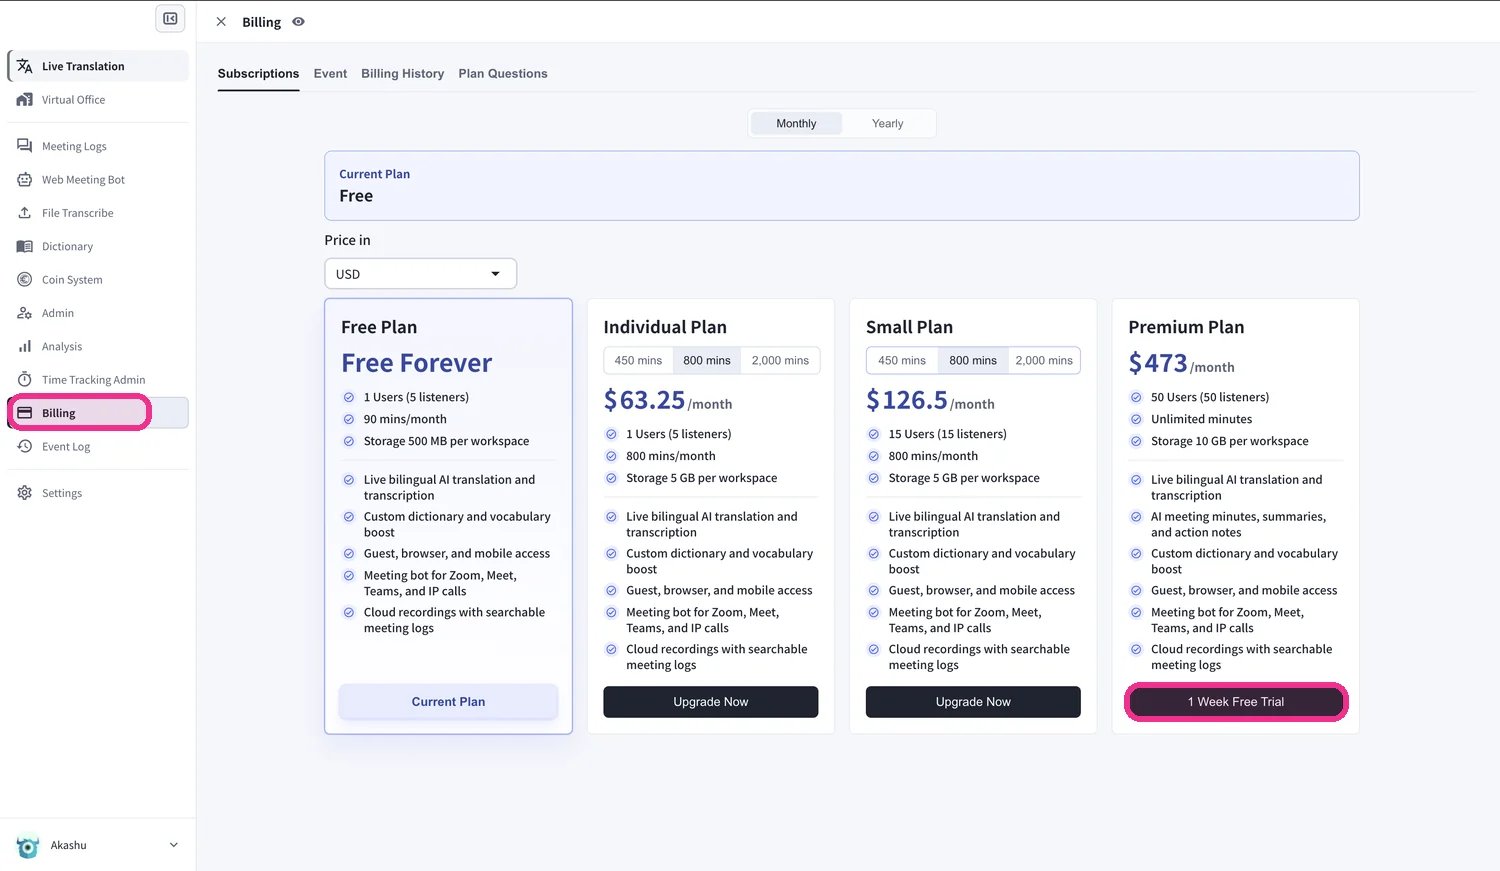This screenshot has width=1500, height=871.
Task: Open Virtual Office from sidebar
Action: coord(98,100)
